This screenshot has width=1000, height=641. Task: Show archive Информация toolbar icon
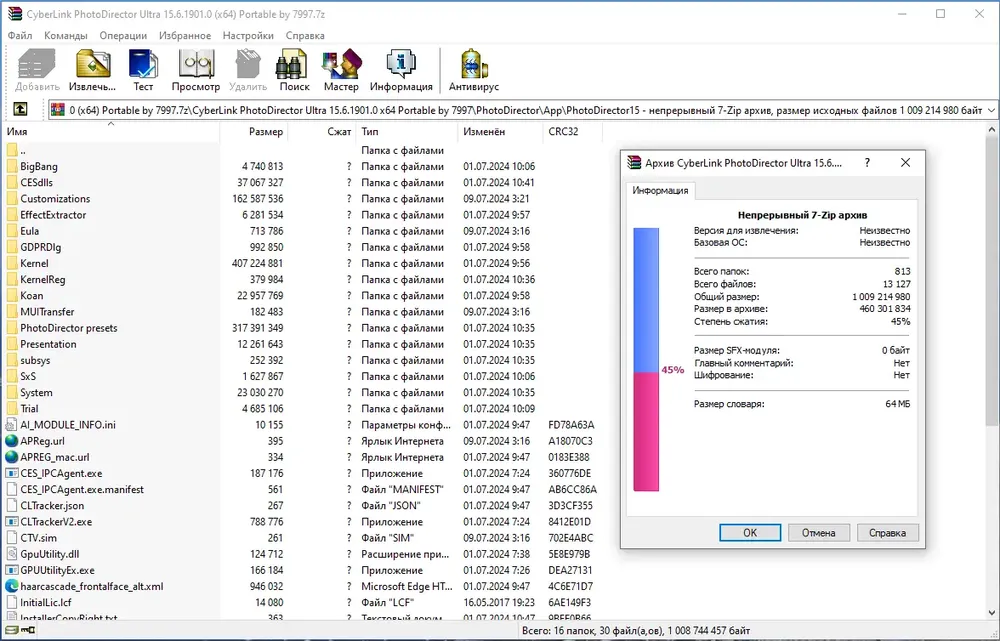401,68
